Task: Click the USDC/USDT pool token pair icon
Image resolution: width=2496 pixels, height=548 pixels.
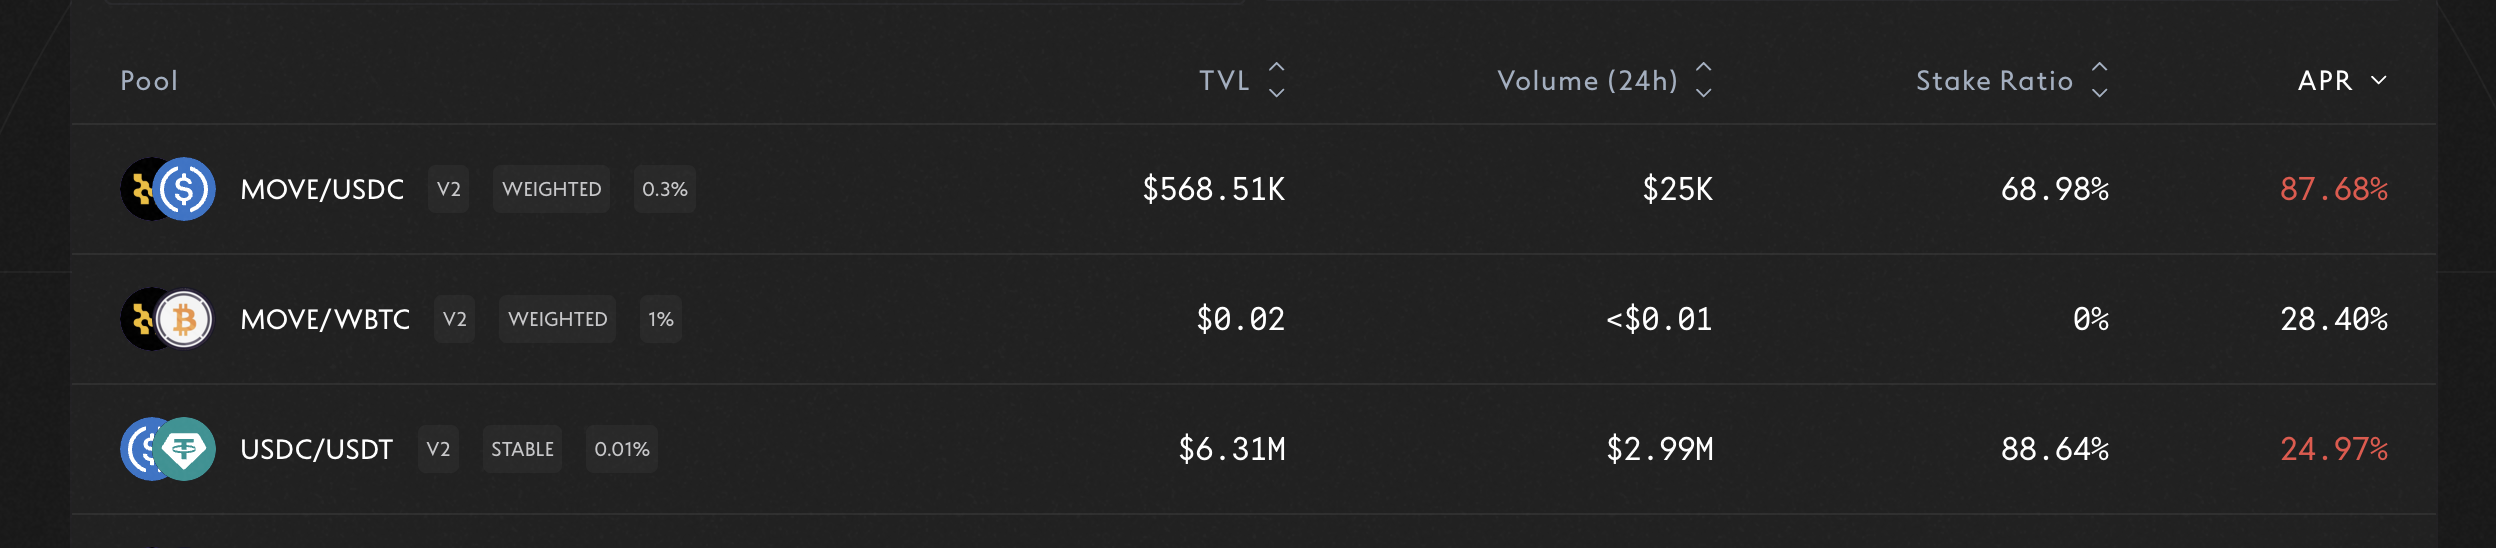Action: [168, 449]
